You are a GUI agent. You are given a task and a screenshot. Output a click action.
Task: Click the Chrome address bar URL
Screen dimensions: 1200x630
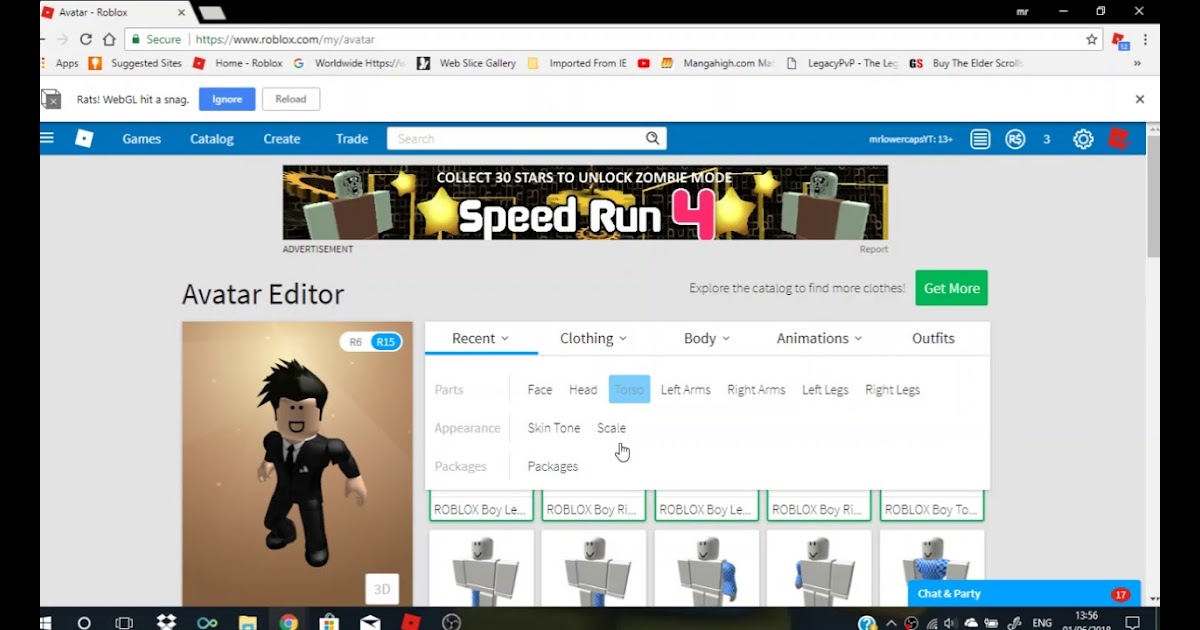point(285,39)
